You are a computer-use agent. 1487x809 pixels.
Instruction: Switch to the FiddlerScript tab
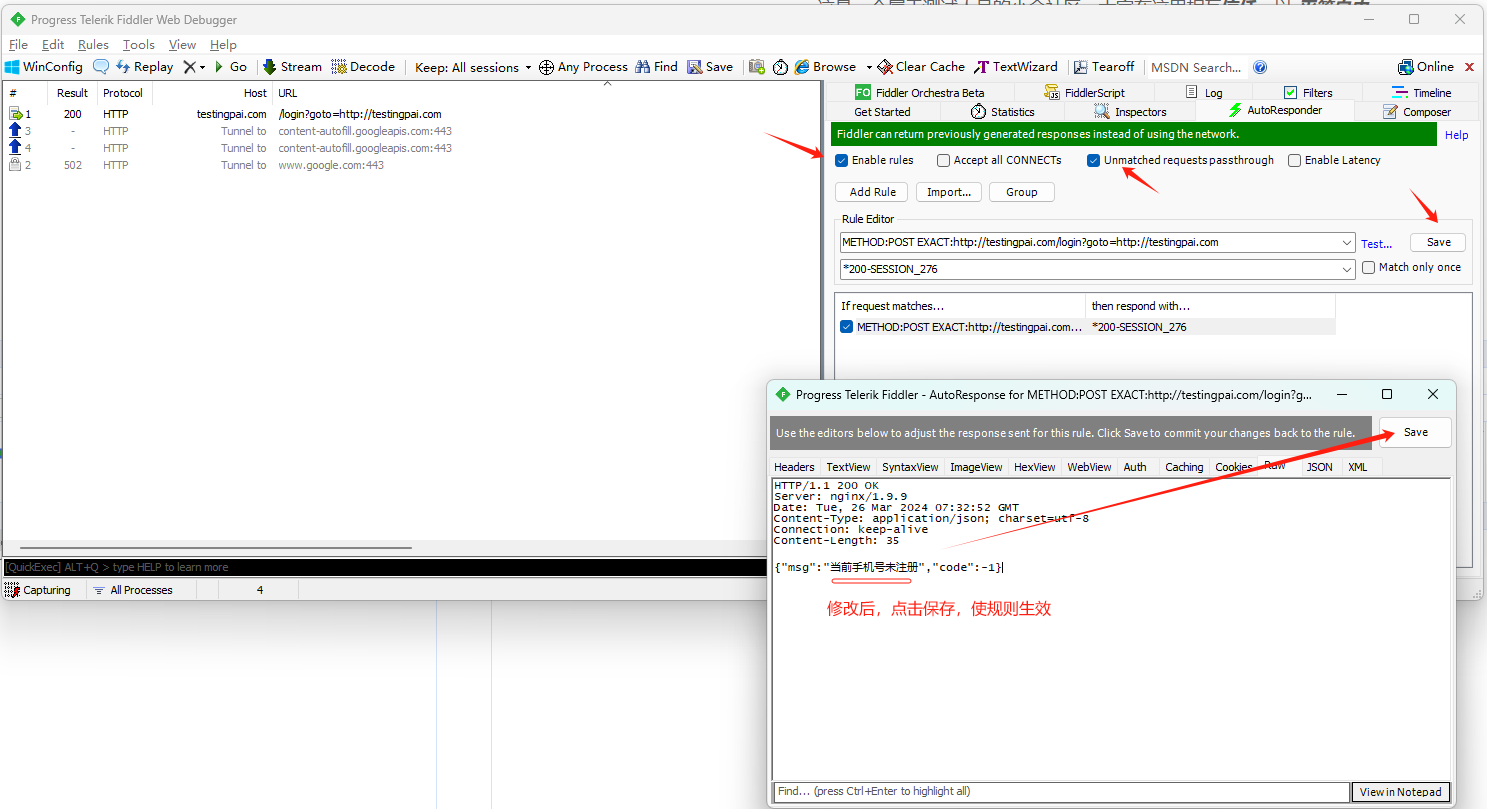tap(1084, 93)
